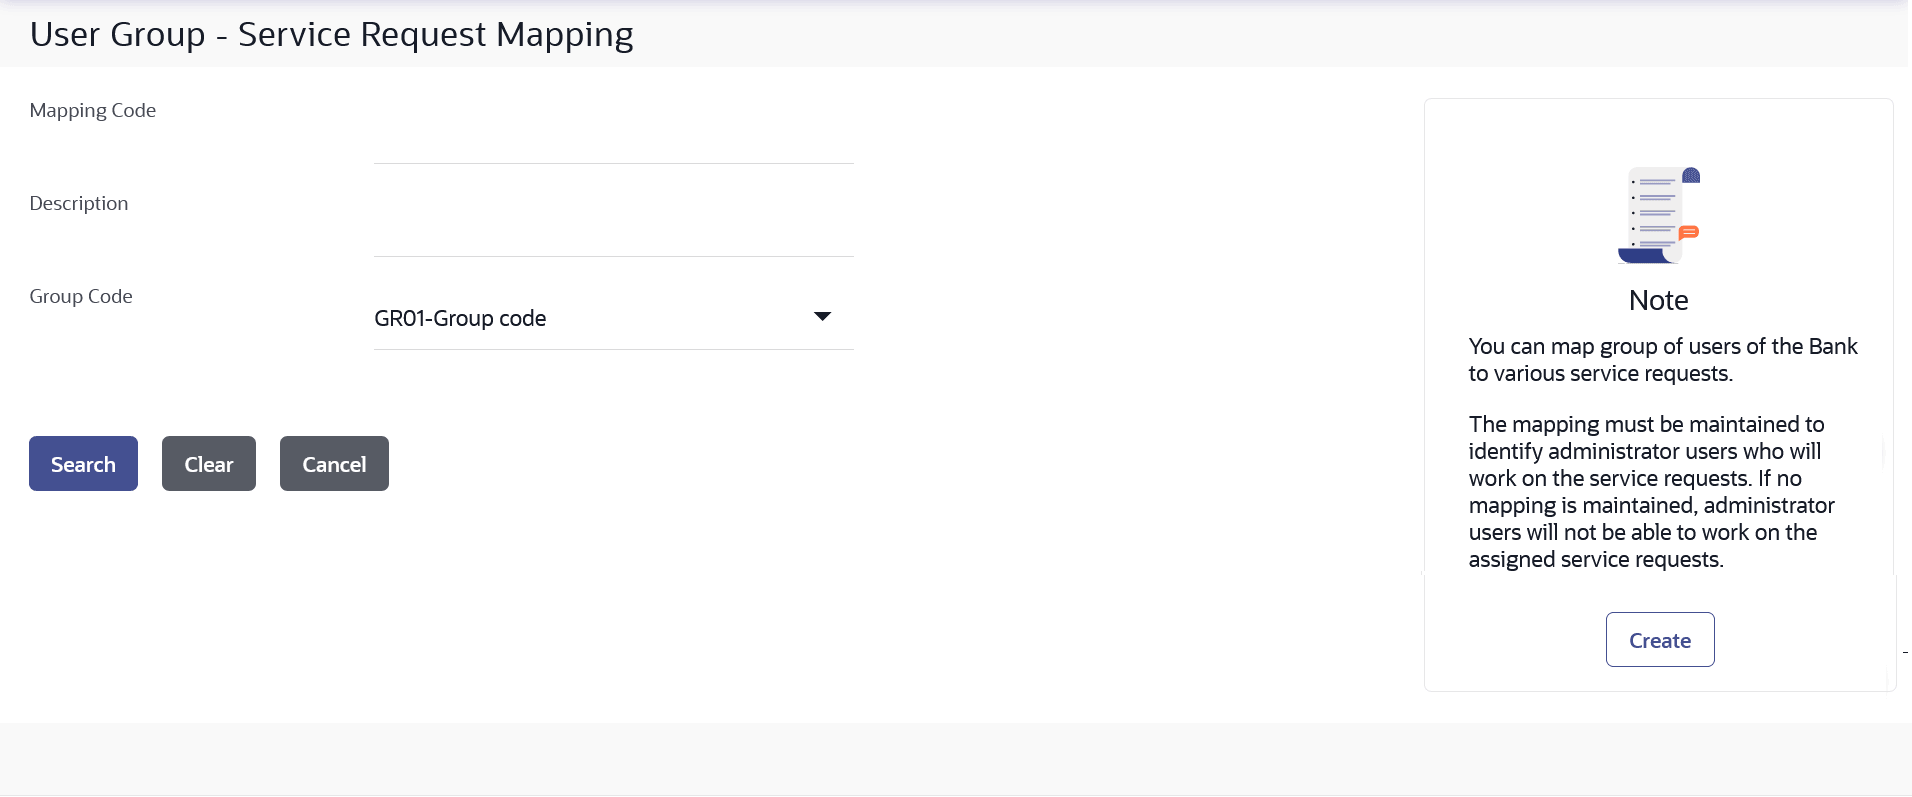The width and height of the screenshot is (1912, 797).
Task: Expand the Group Code dropdown arrow
Action: tap(822, 317)
